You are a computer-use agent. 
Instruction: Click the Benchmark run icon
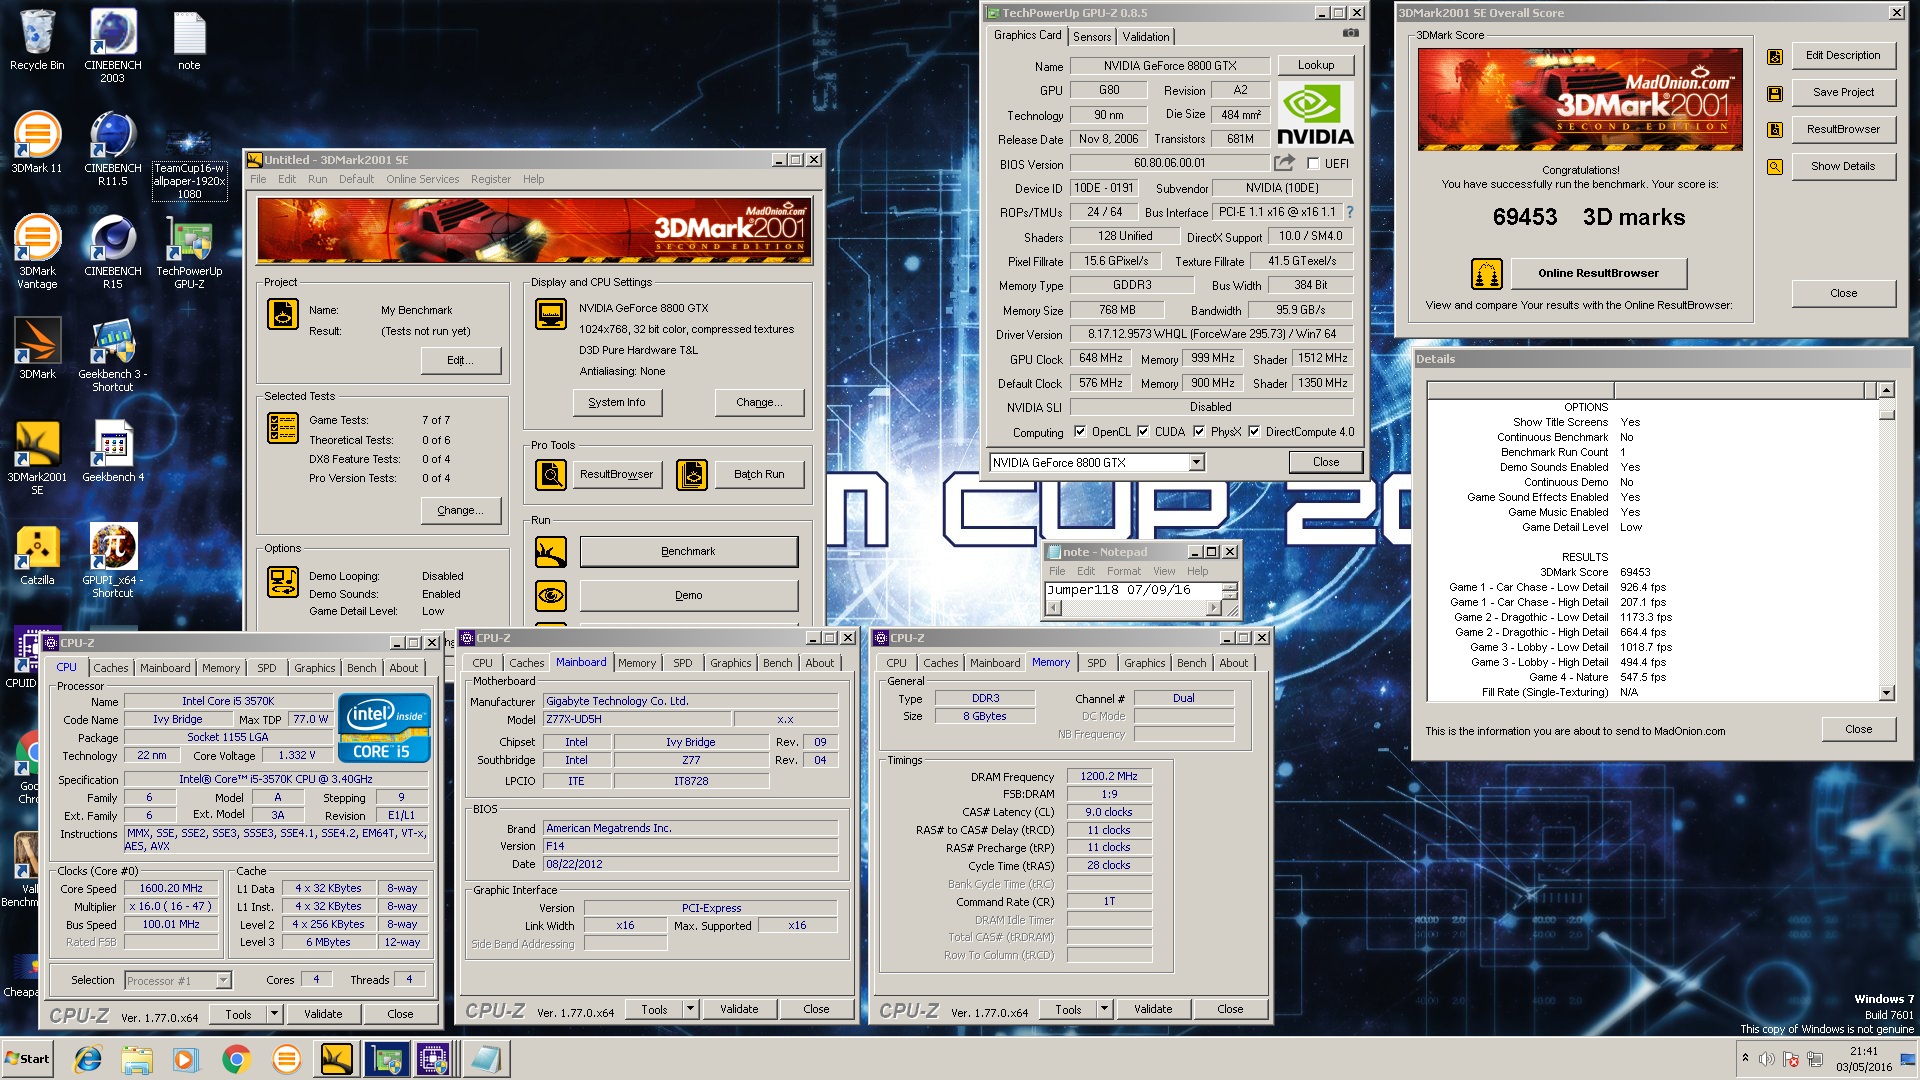(551, 551)
